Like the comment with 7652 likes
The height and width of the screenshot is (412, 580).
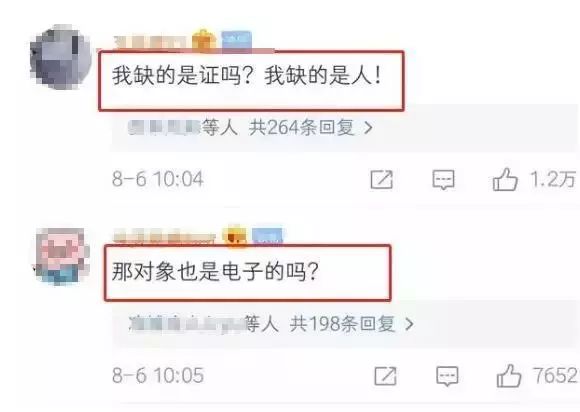[509, 375]
